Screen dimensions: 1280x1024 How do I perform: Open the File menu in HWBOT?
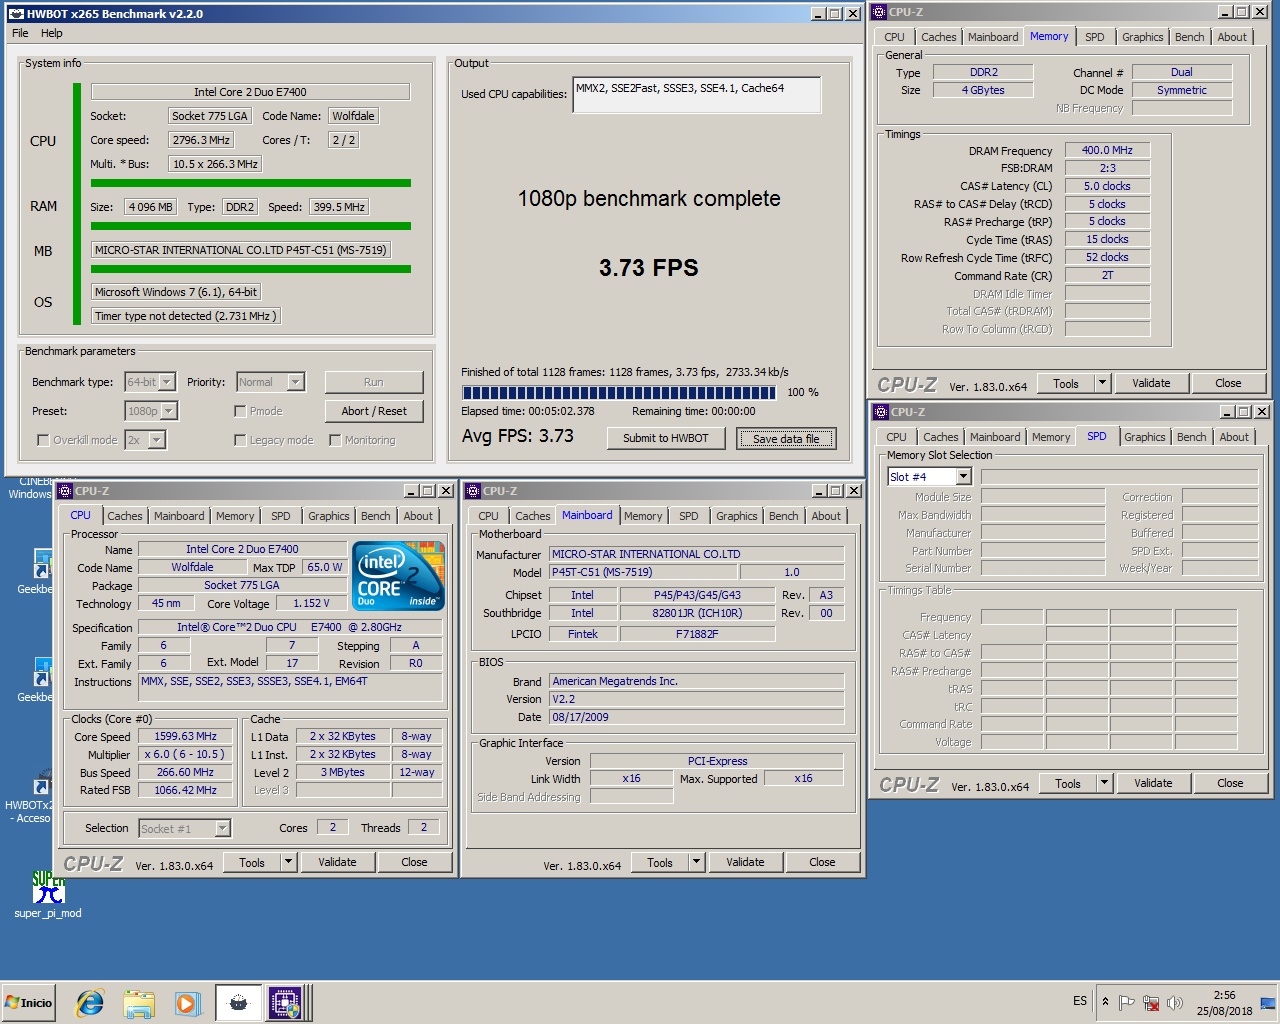tap(20, 33)
